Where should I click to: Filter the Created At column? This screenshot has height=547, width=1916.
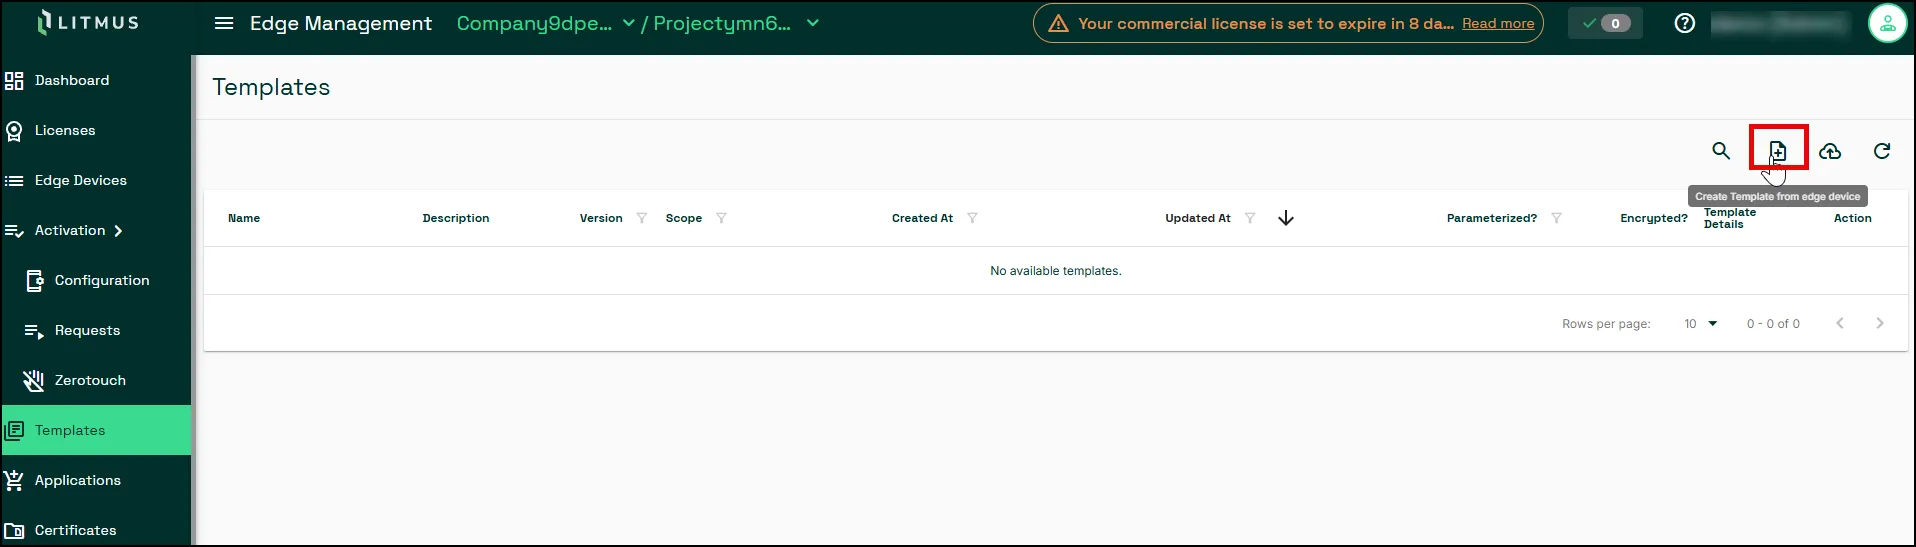pos(972,218)
